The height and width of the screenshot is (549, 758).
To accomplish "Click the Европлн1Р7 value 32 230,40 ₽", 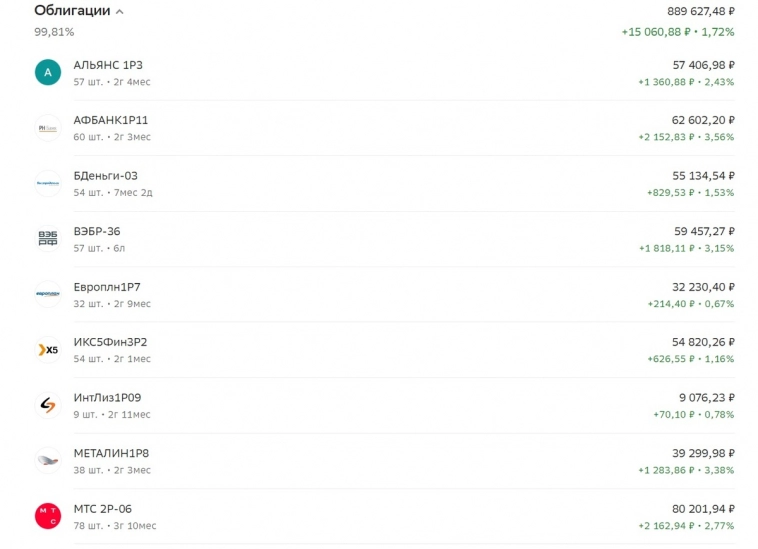I will [x=704, y=287].
